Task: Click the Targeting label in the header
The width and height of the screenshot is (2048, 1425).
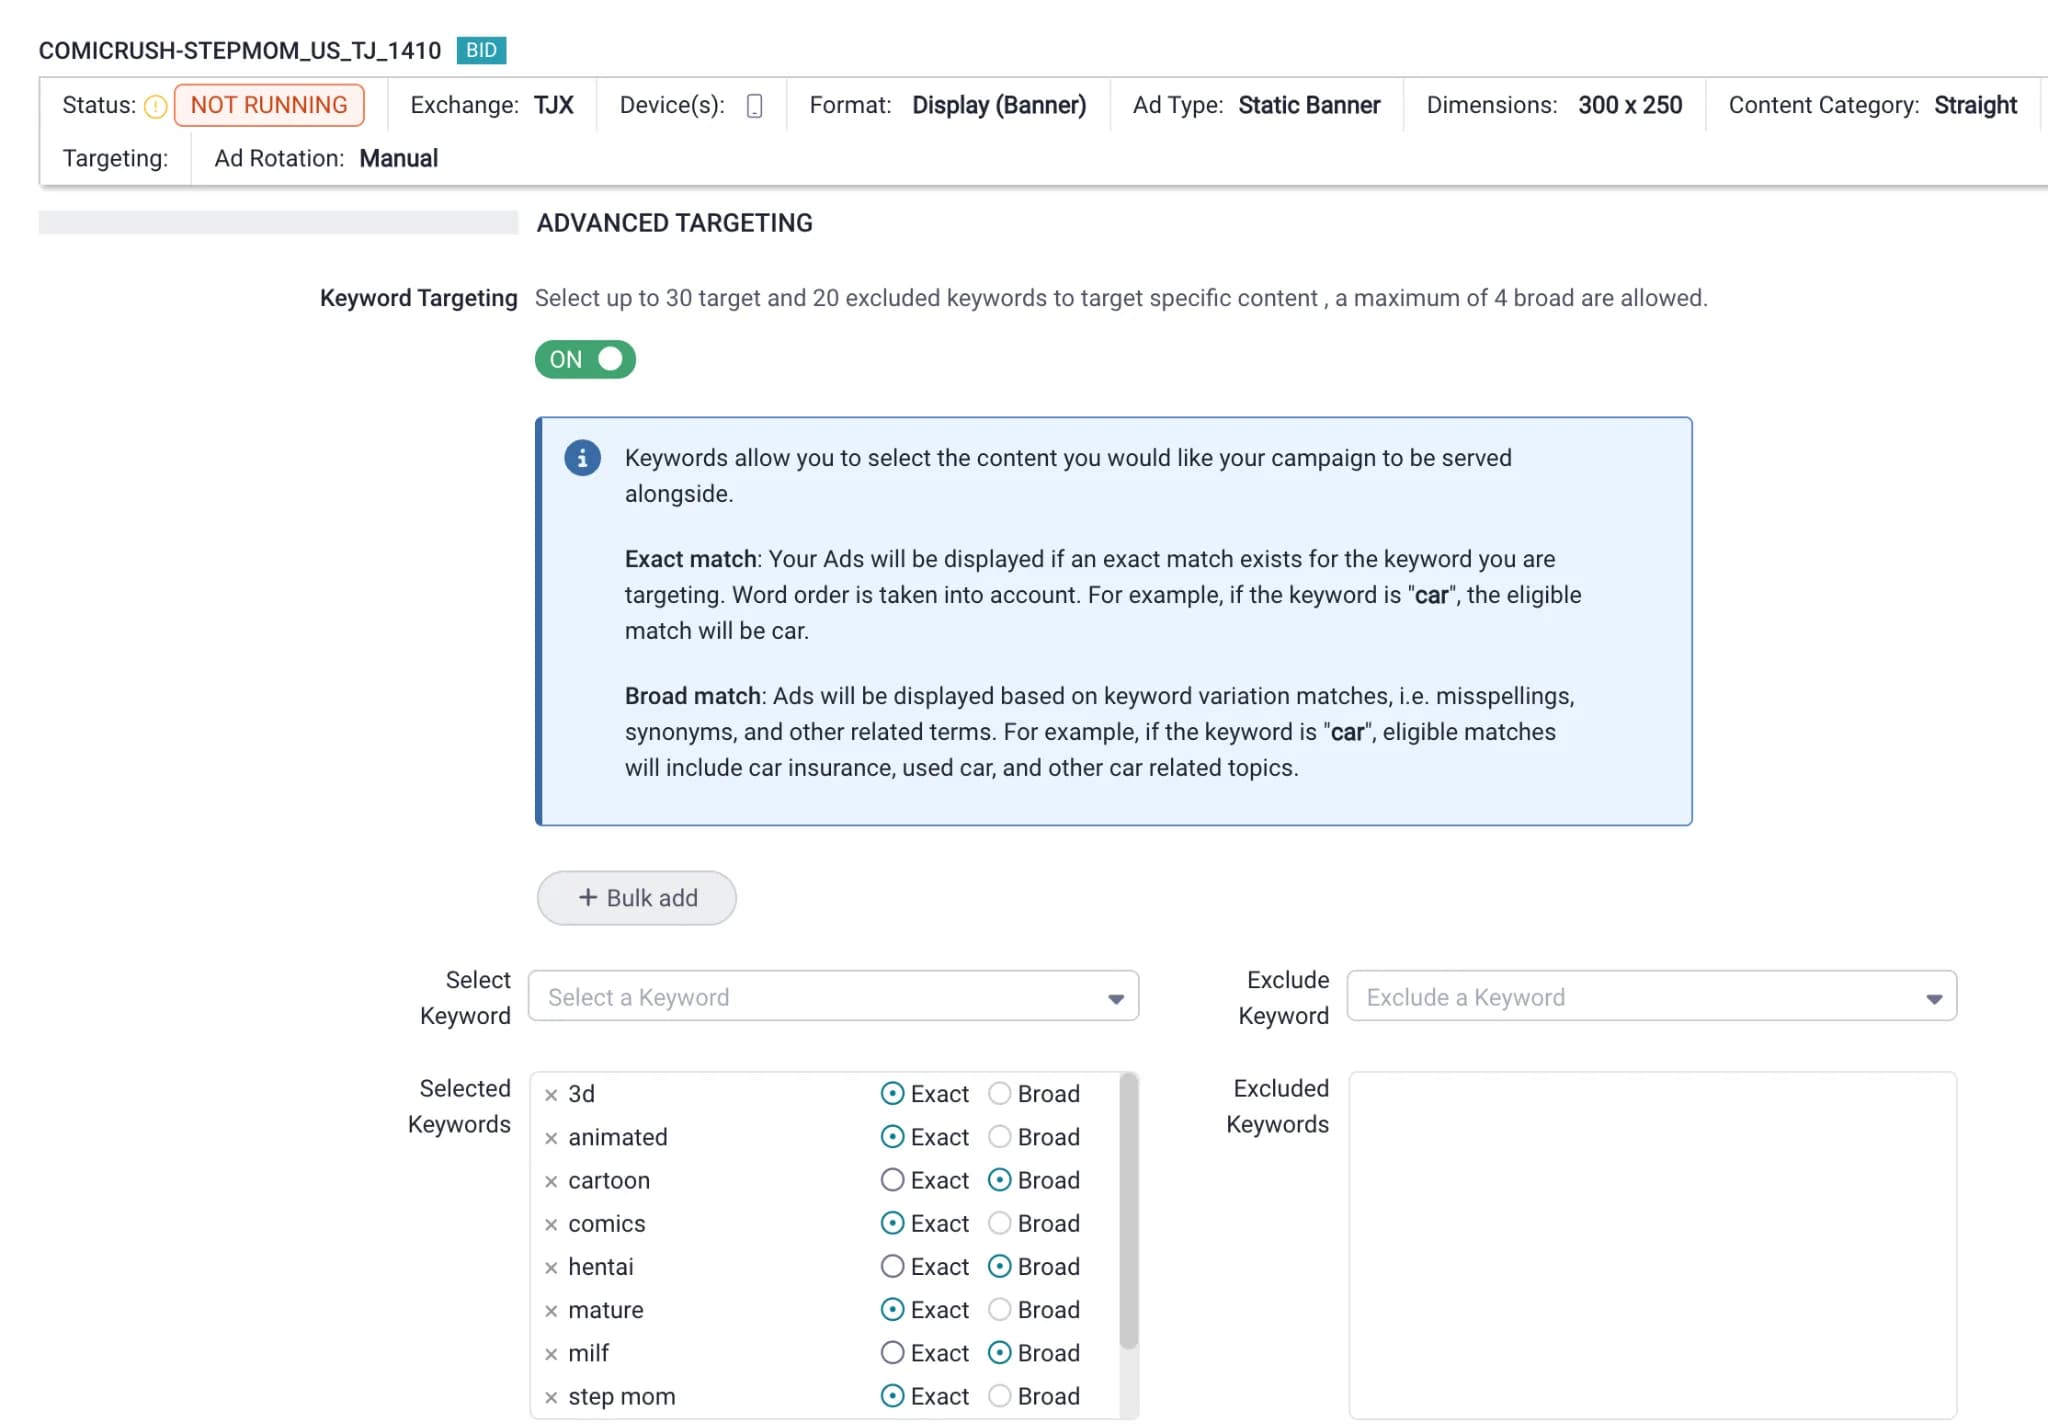Action: coord(115,158)
